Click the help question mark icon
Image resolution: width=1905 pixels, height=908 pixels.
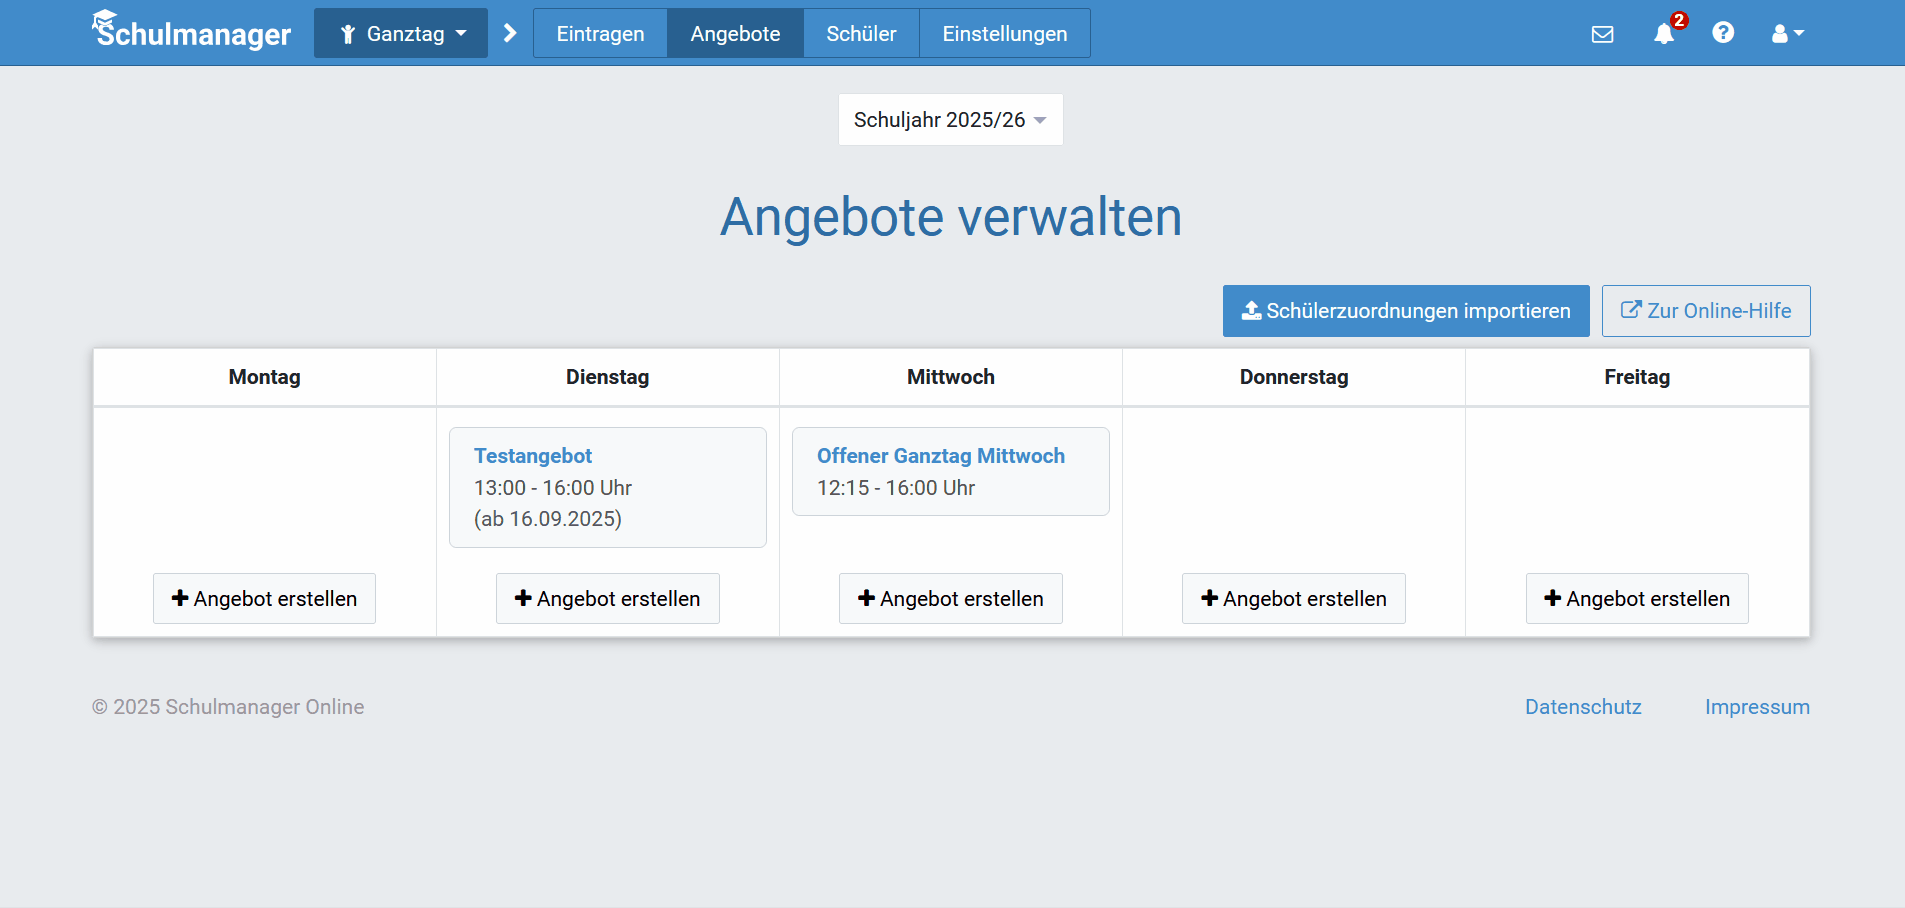point(1722,33)
